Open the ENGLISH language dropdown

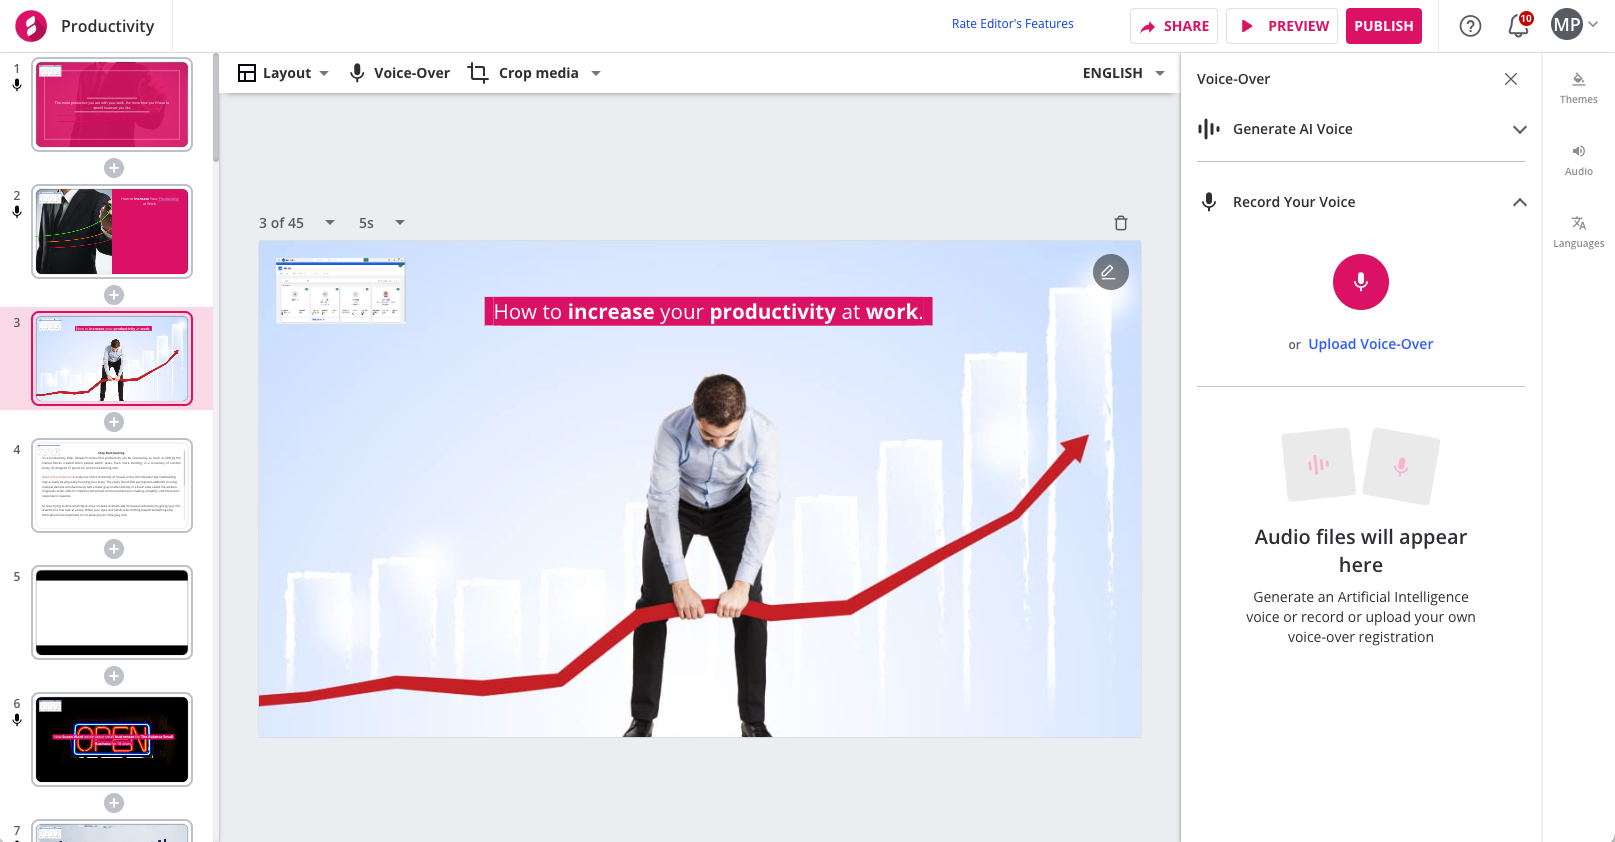coord(1124,73)
